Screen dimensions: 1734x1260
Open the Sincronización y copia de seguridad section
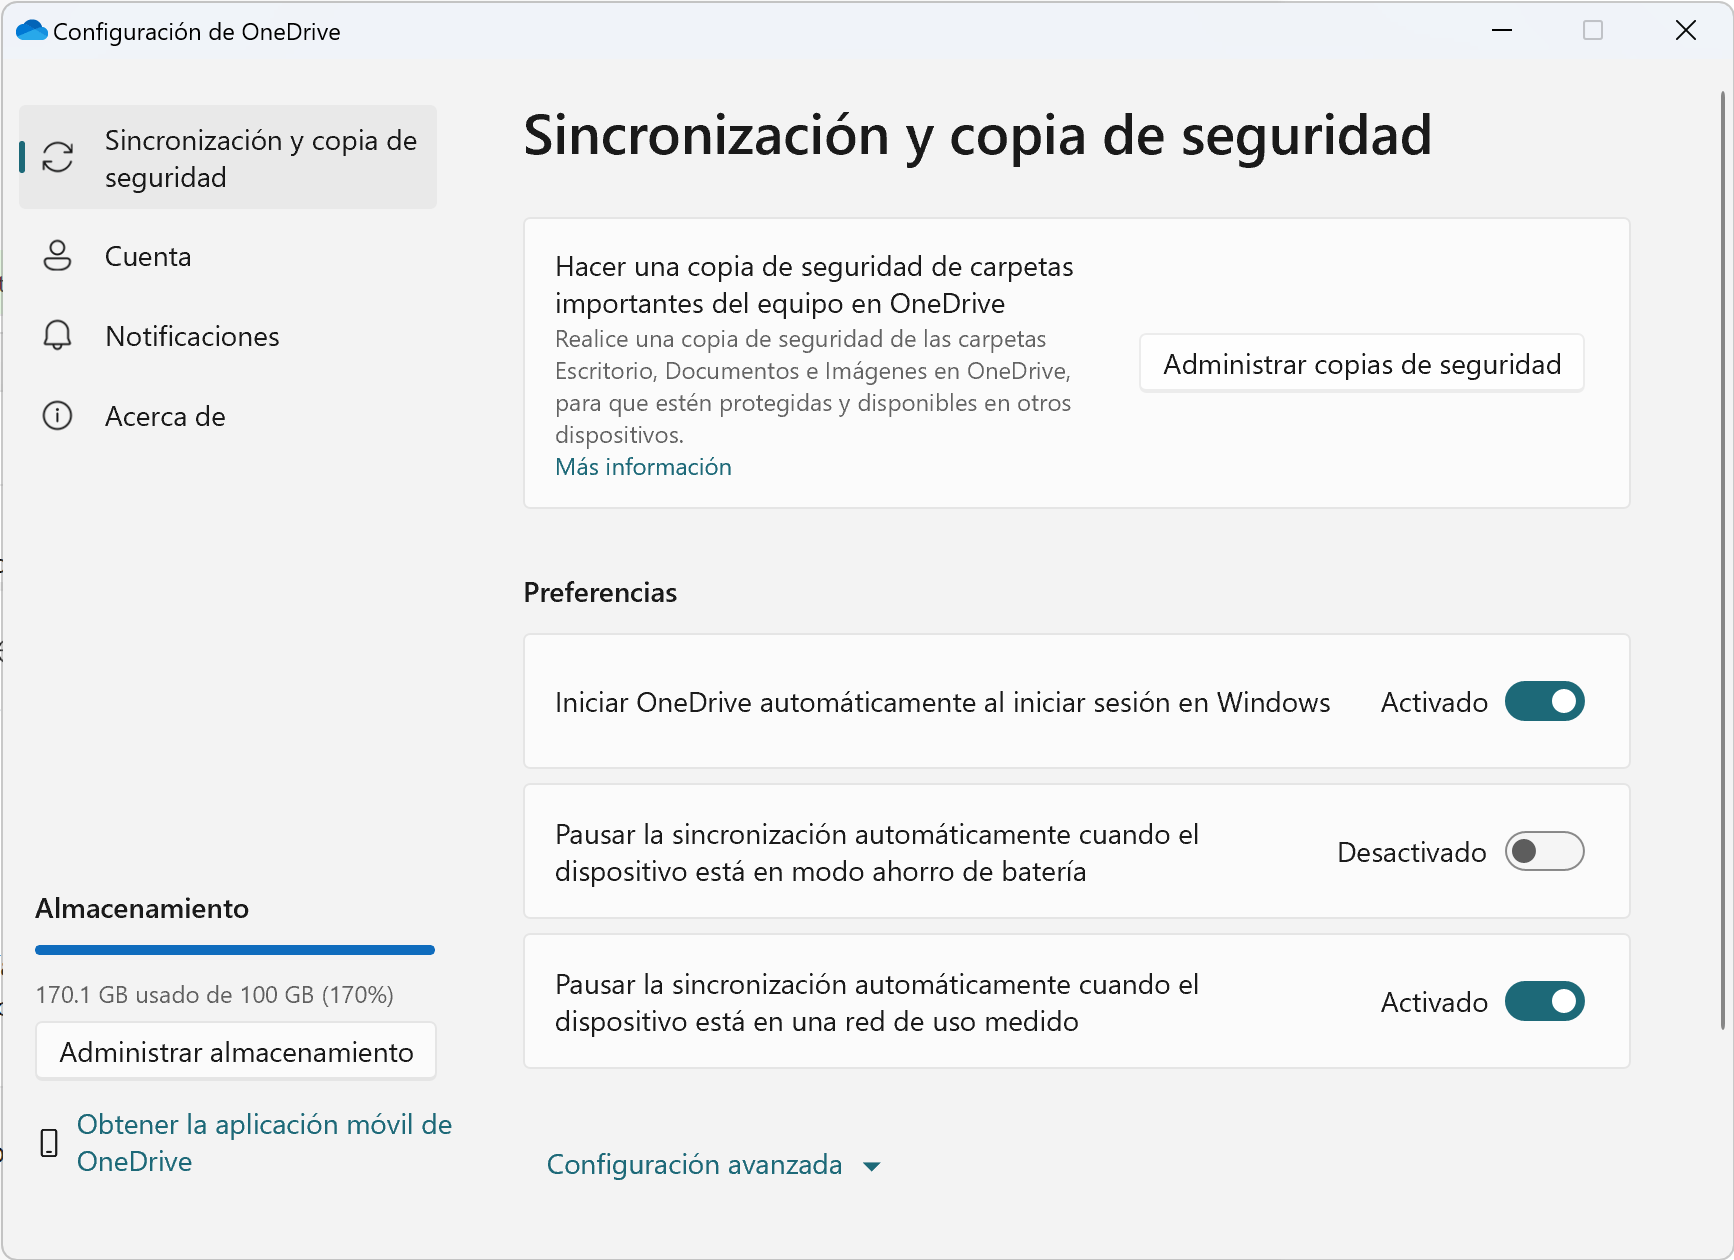point(228,157)
